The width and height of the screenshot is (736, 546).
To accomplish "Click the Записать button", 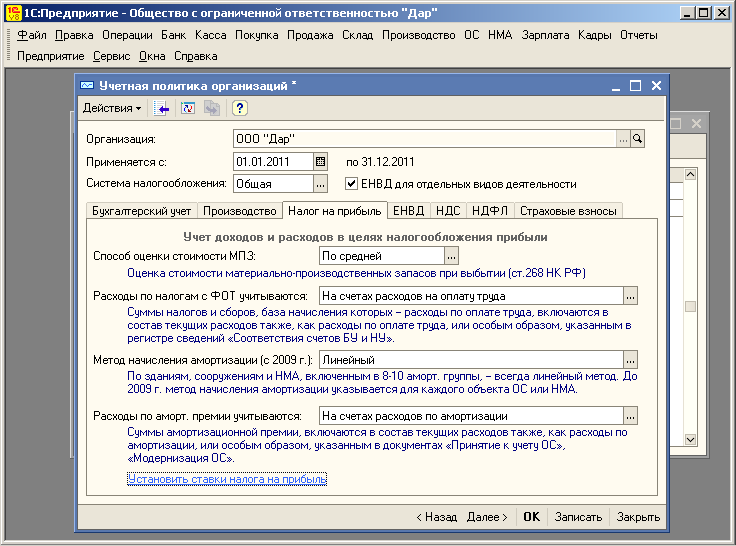I will pos(578,517).
